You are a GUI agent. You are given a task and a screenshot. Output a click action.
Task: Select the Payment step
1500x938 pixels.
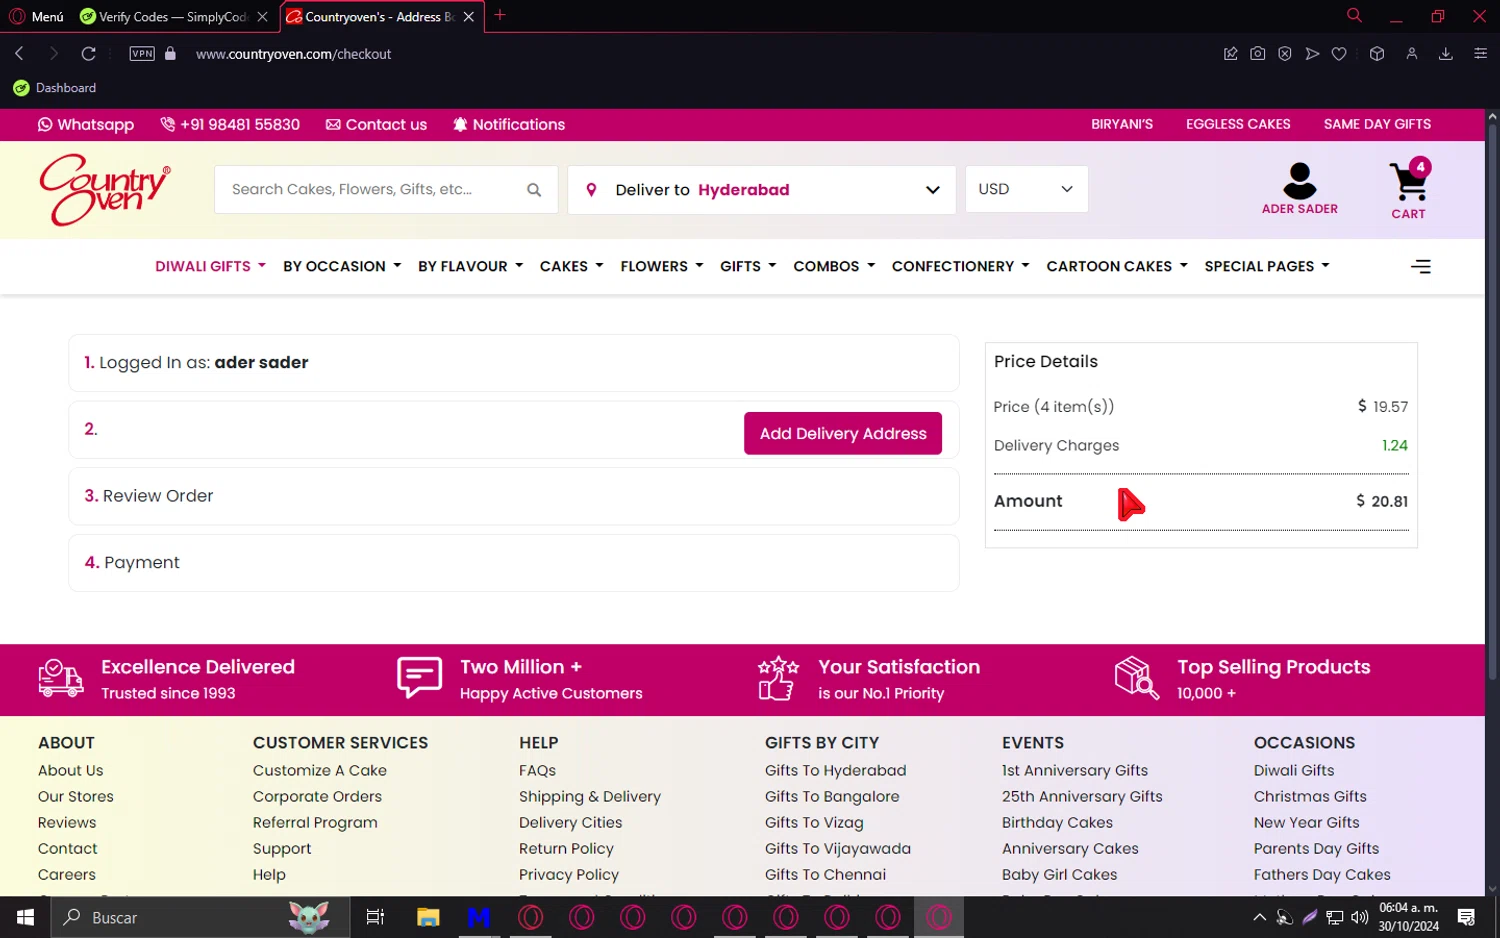pyautogui.click(x=513, y=562)
